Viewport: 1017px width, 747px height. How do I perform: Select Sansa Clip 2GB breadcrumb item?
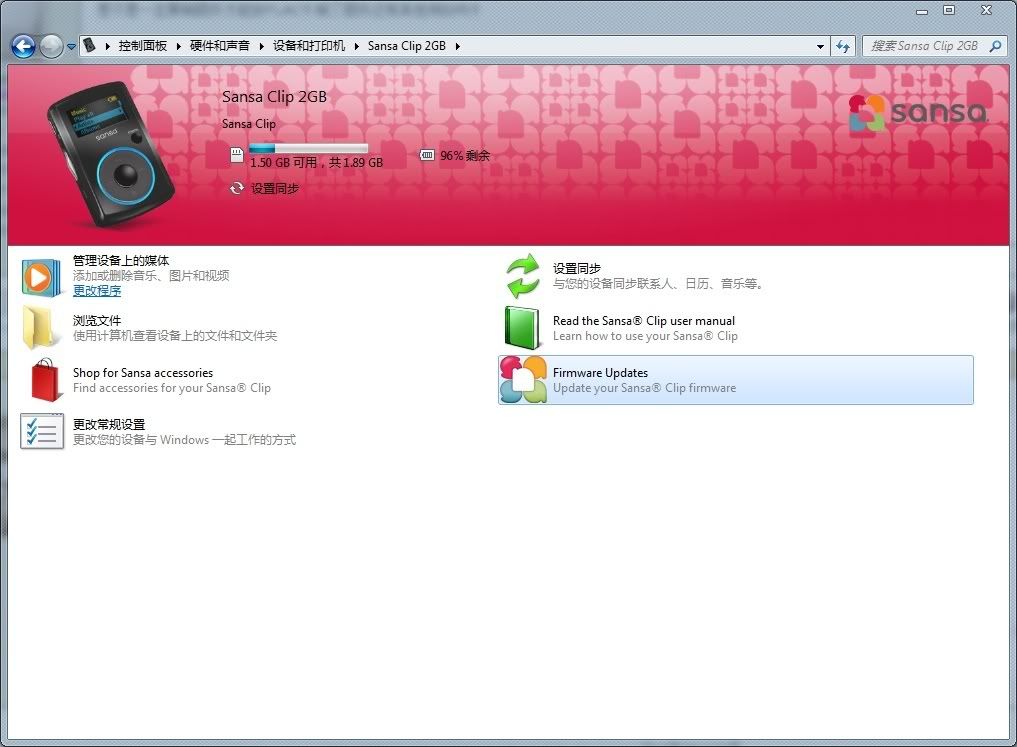[x=407, y=46]
